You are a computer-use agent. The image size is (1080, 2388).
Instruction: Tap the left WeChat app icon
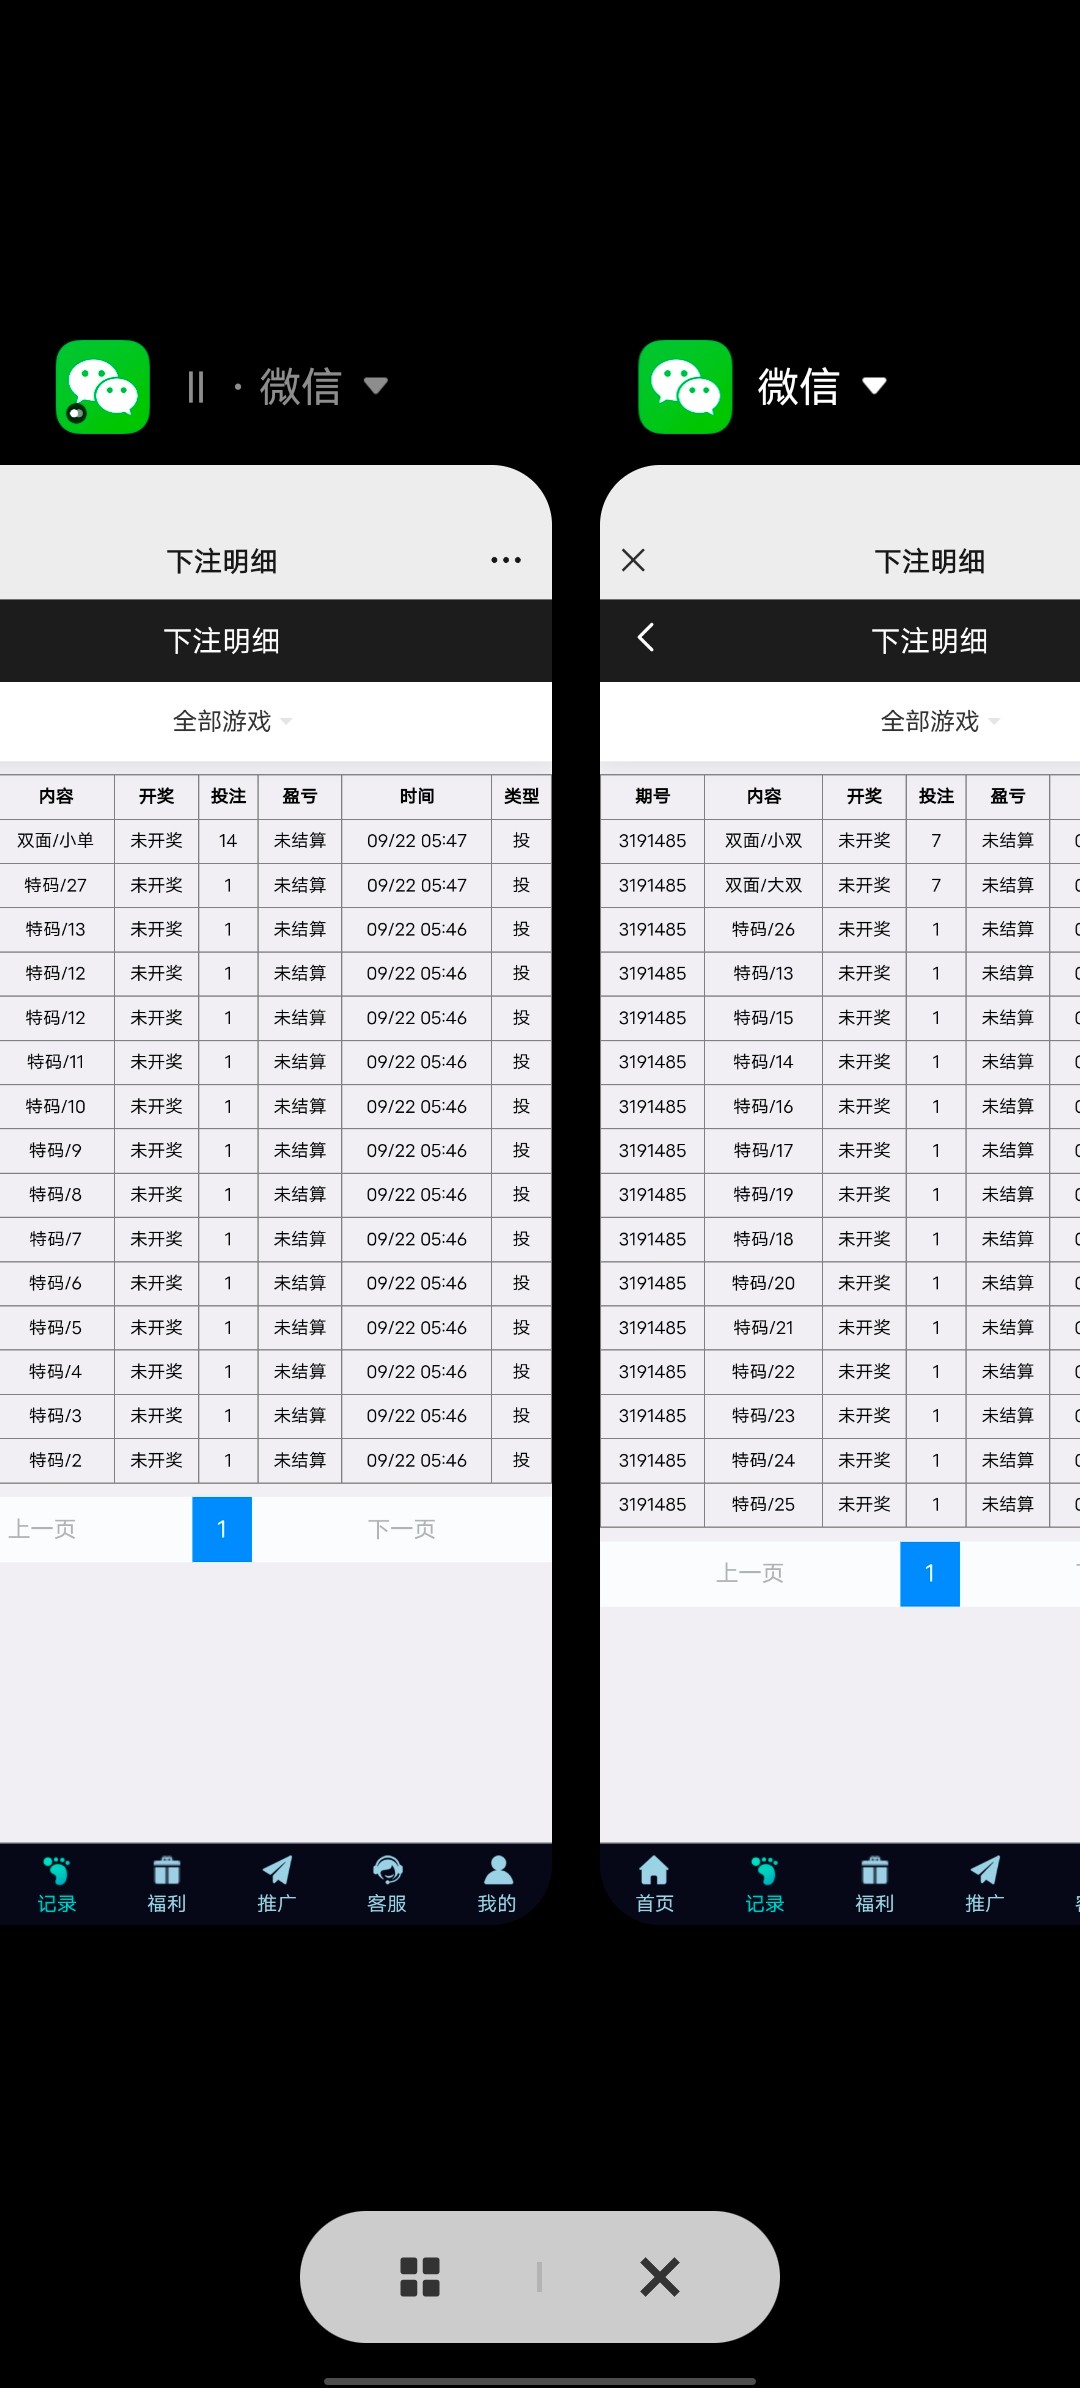103,387
